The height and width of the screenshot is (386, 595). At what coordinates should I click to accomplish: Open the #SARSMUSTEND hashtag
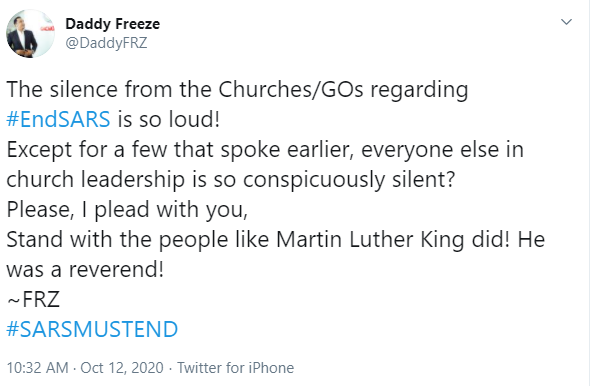point(92,329)
